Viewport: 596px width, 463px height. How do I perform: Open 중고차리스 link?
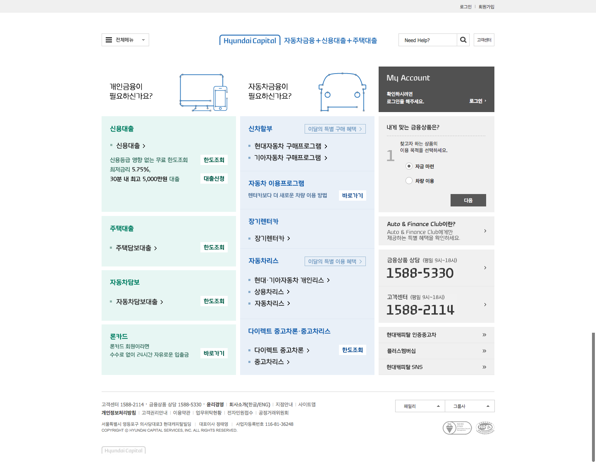point(272,362)
